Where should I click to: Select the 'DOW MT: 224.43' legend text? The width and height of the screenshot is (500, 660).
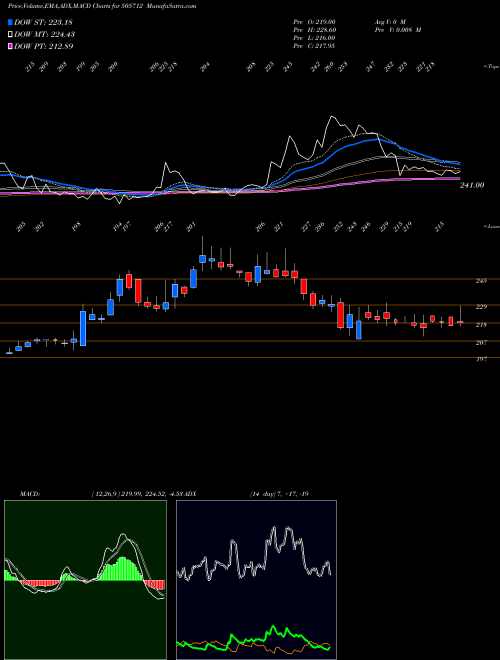click(45, 34)
